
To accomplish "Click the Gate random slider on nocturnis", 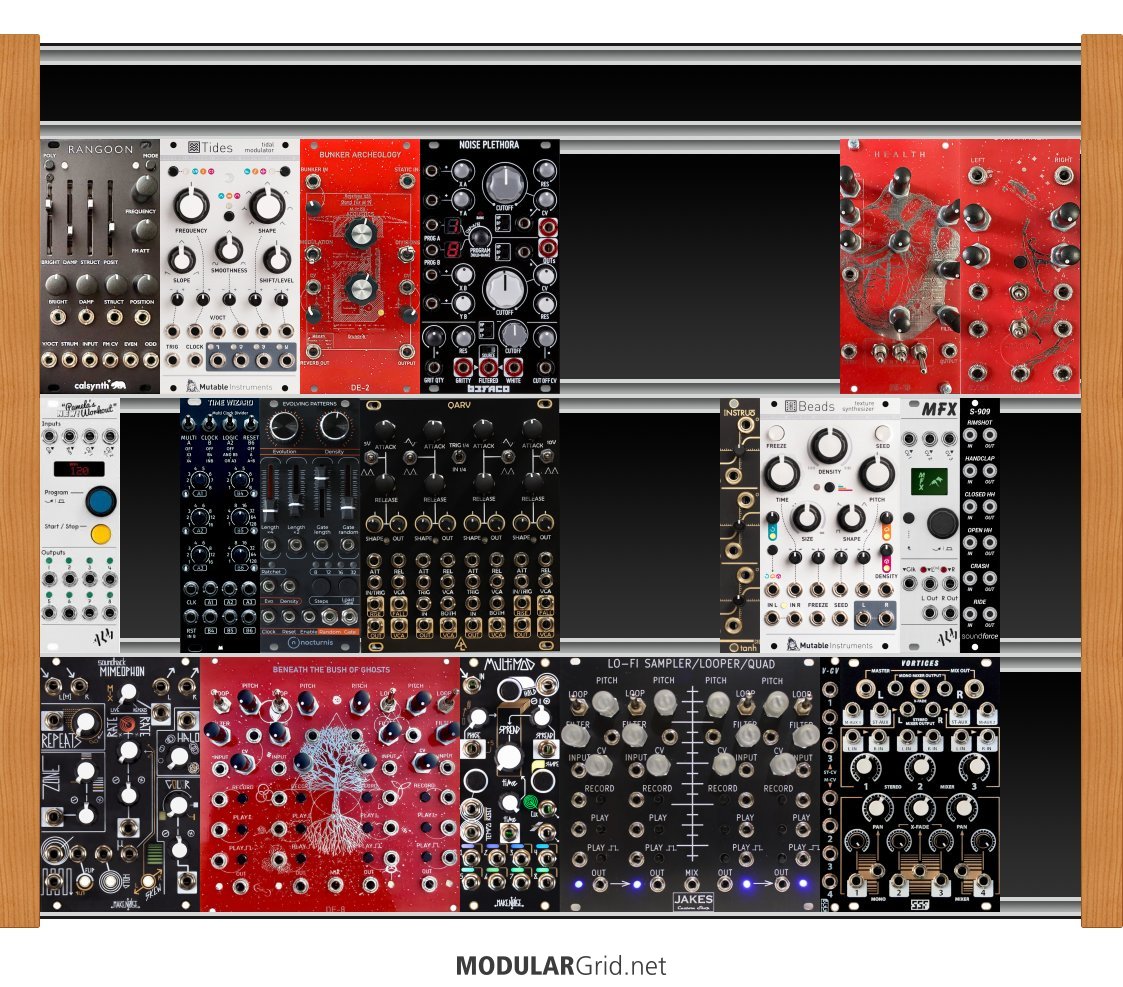I will pos(348,494).
